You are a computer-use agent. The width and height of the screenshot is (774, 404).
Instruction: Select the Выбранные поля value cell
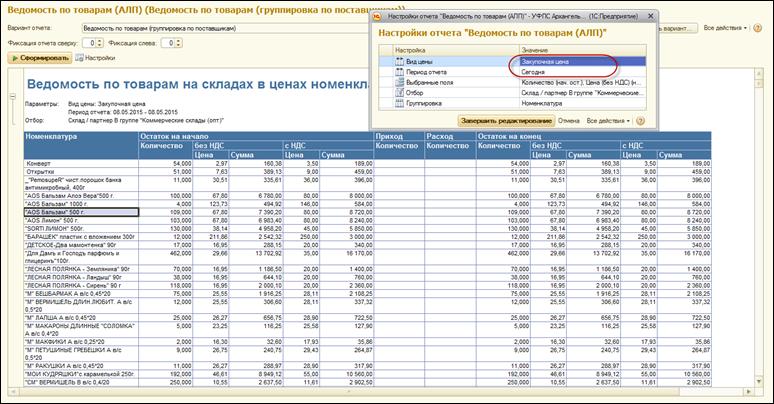pyautogui.click(x=583, y=82)
